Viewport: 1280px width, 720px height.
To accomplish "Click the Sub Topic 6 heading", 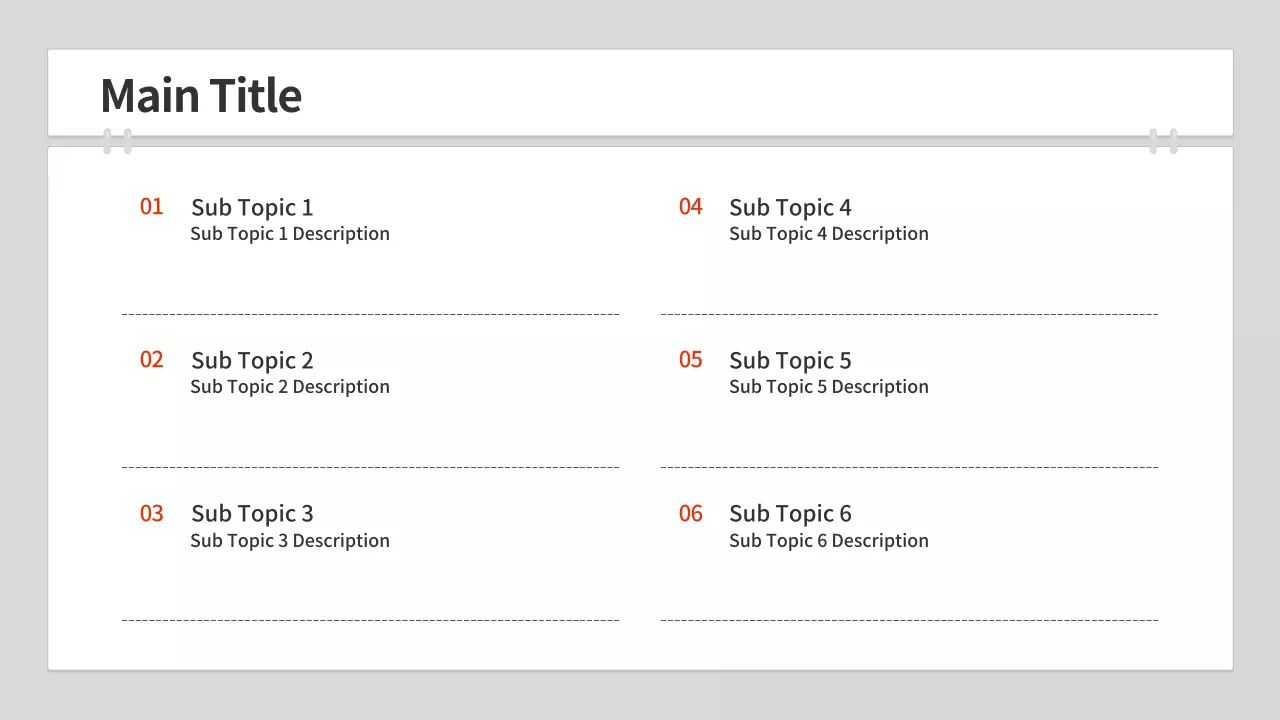I will coord(790,514).
